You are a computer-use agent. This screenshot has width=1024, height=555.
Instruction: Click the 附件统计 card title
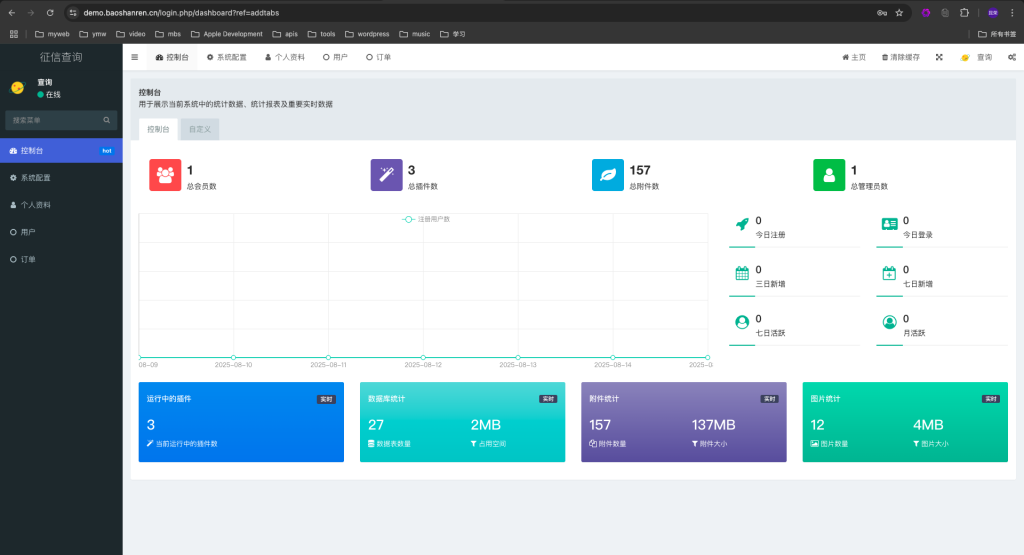point(604,399)
